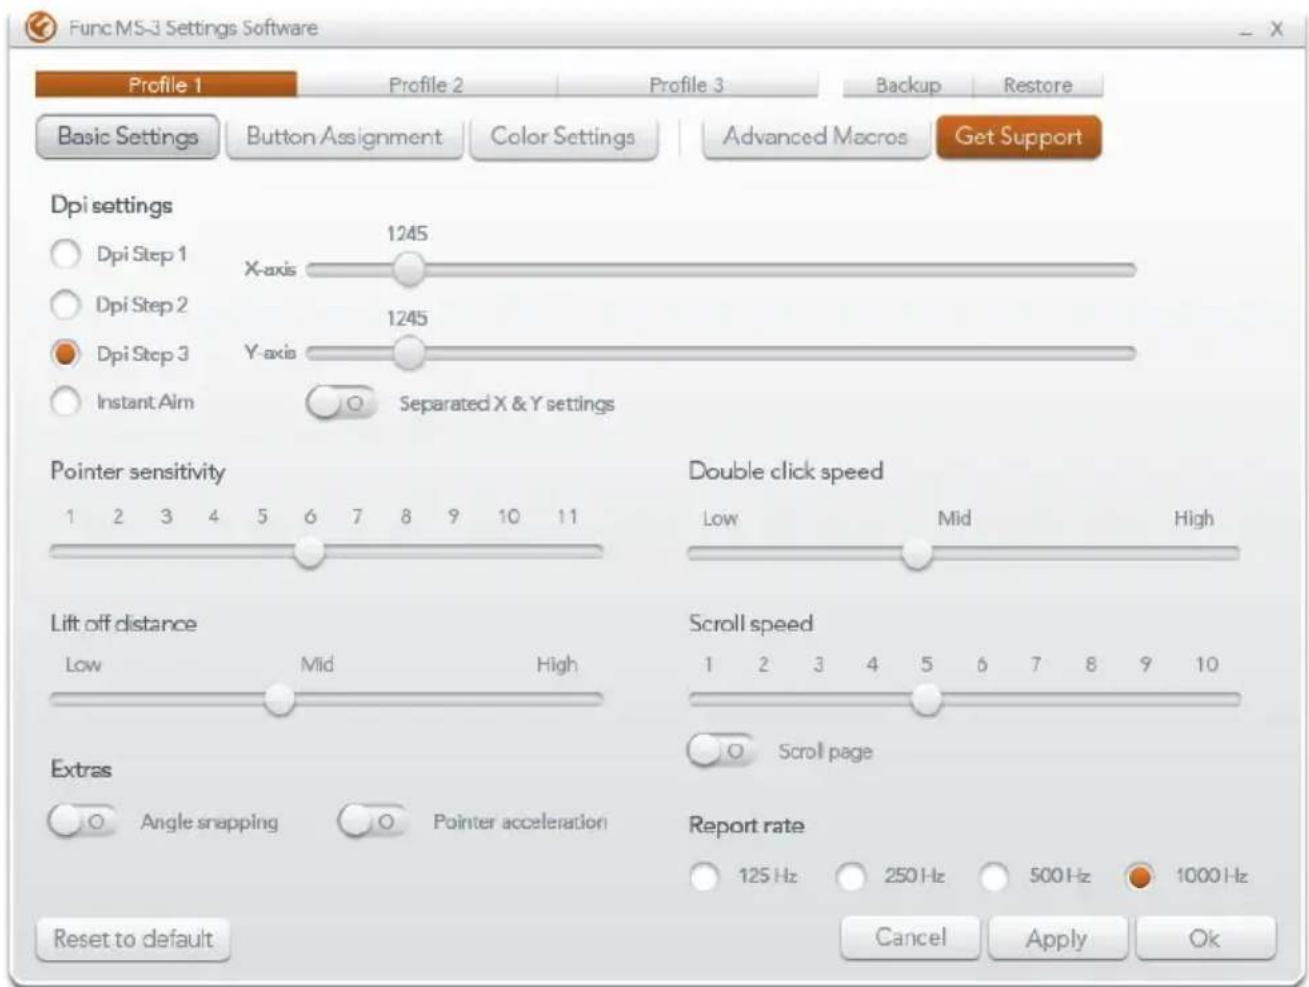Select Dpi Step 3 radio button
Viewport: 1309px width, 987px height.
tap(65, 354)
